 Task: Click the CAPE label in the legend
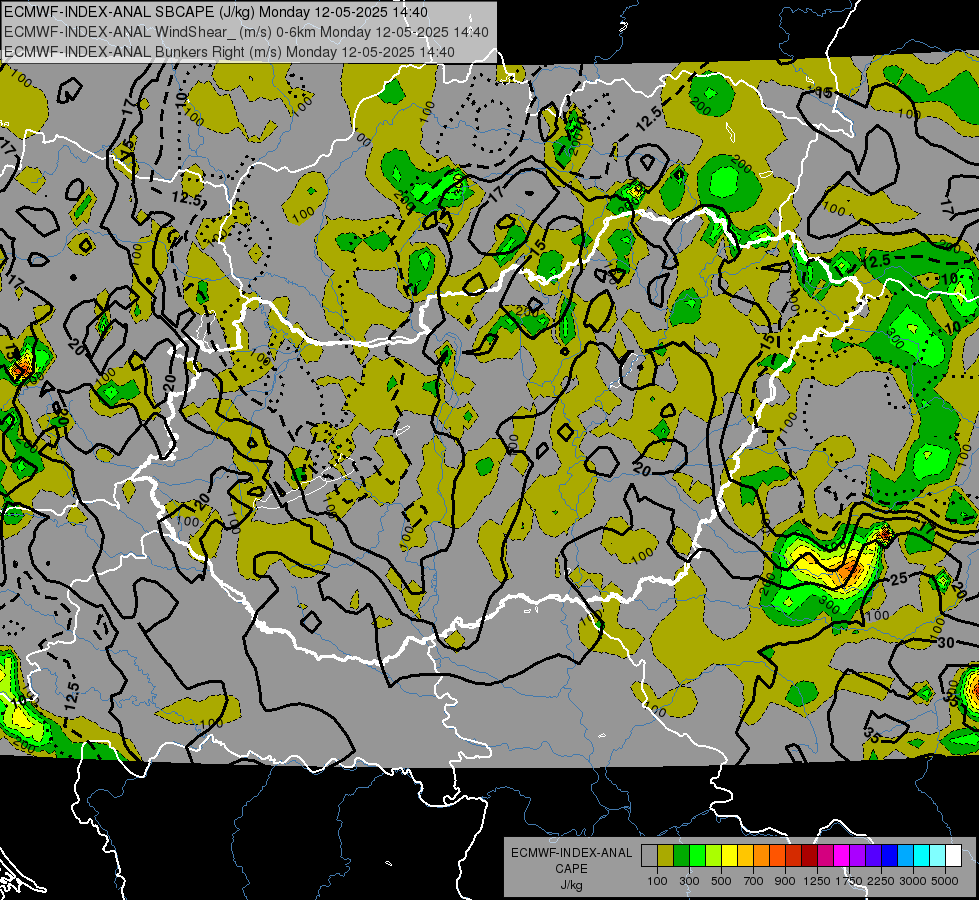pyautogui.click(x=572, y=869)
